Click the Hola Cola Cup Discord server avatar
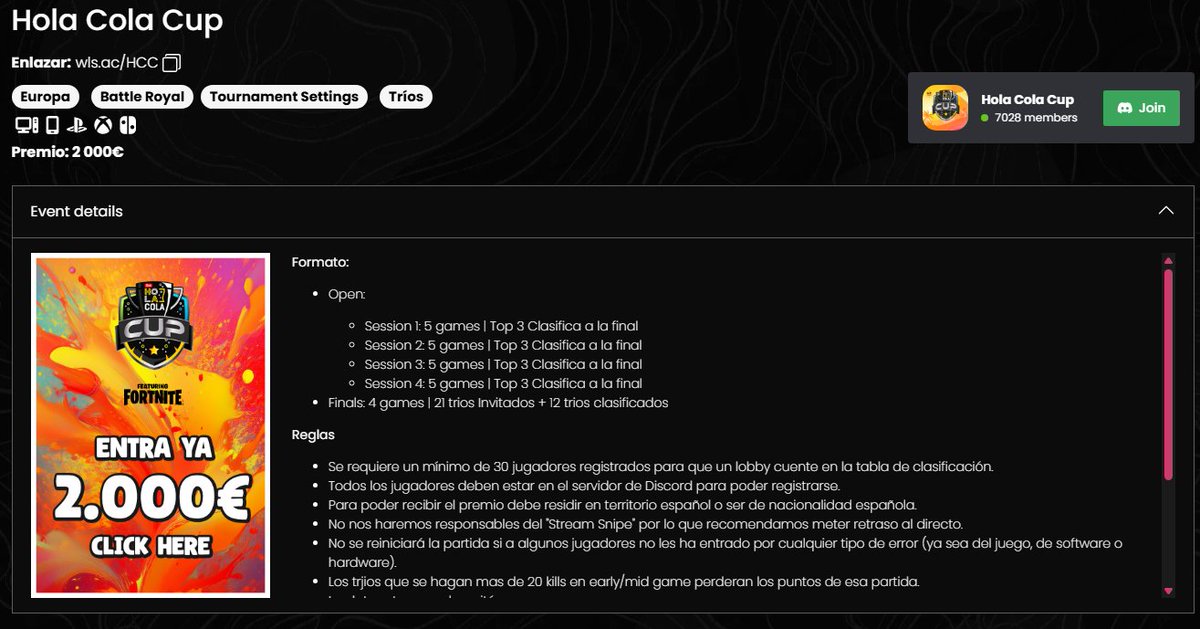The height and width of the screenshot is (629, 1200). (945, 108)
